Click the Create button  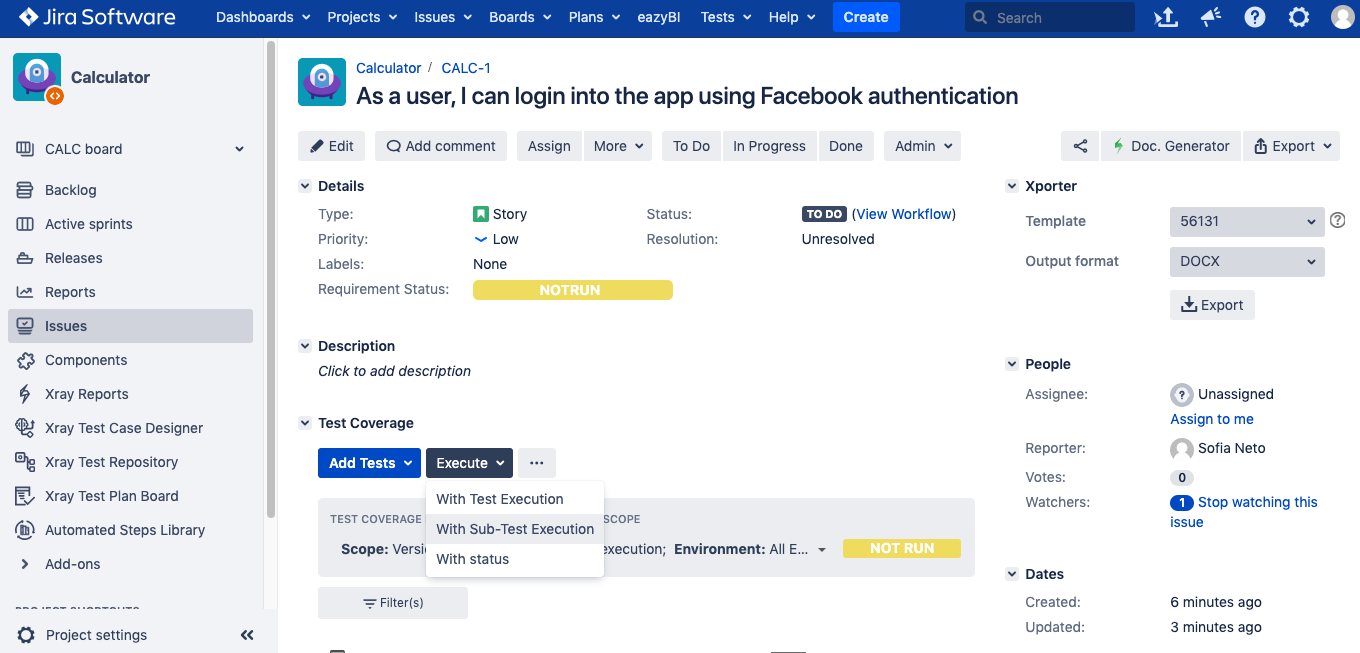tap(866, 17)
